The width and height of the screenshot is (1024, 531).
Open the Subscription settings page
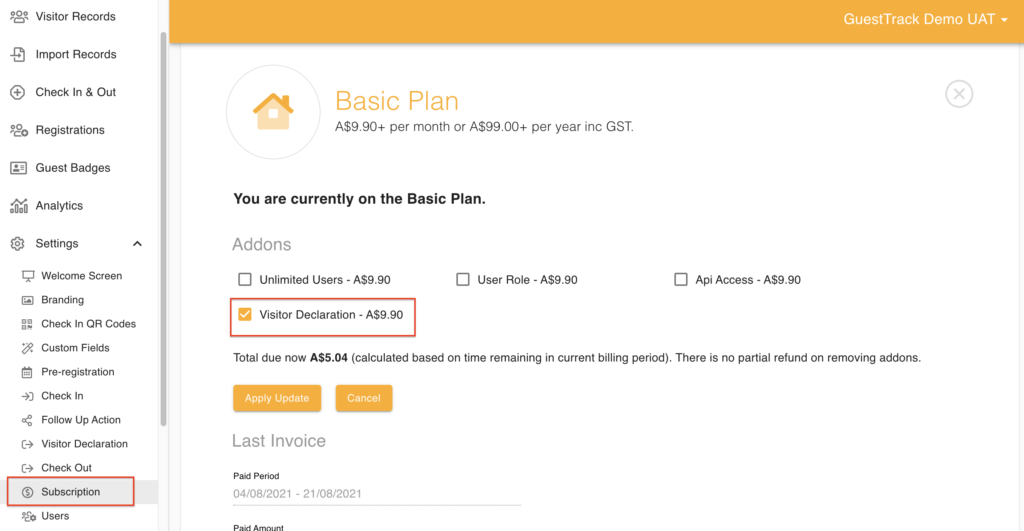[x=70, y=492]
